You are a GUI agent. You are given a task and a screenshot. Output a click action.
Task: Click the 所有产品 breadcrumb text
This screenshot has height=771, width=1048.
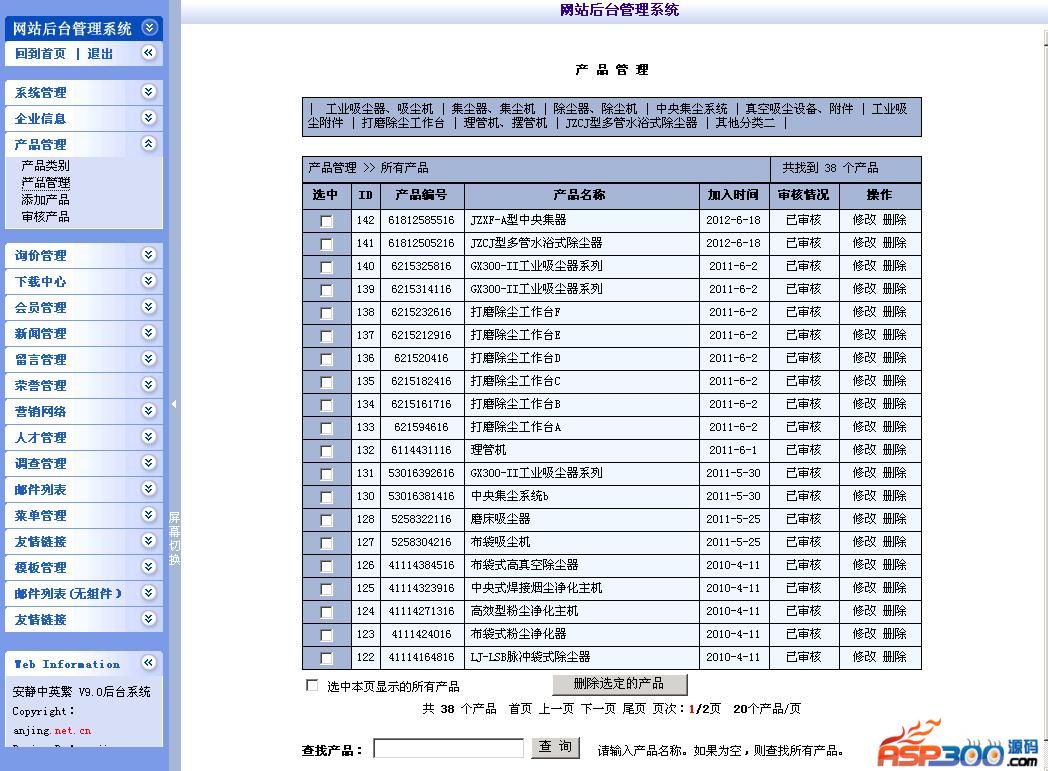pos(404,168)
